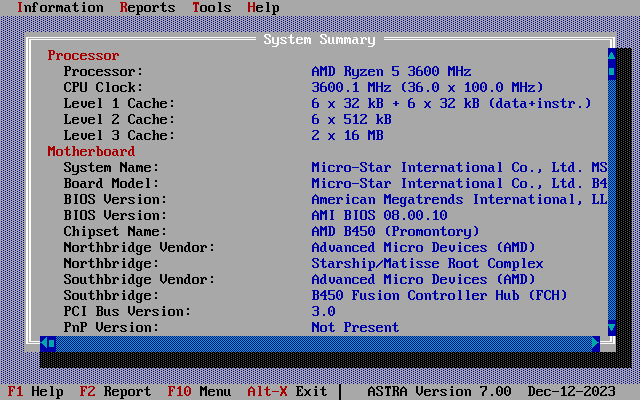Click the 'Northbridge Vendor:' label
640x400 pixels.
[139, 247]
